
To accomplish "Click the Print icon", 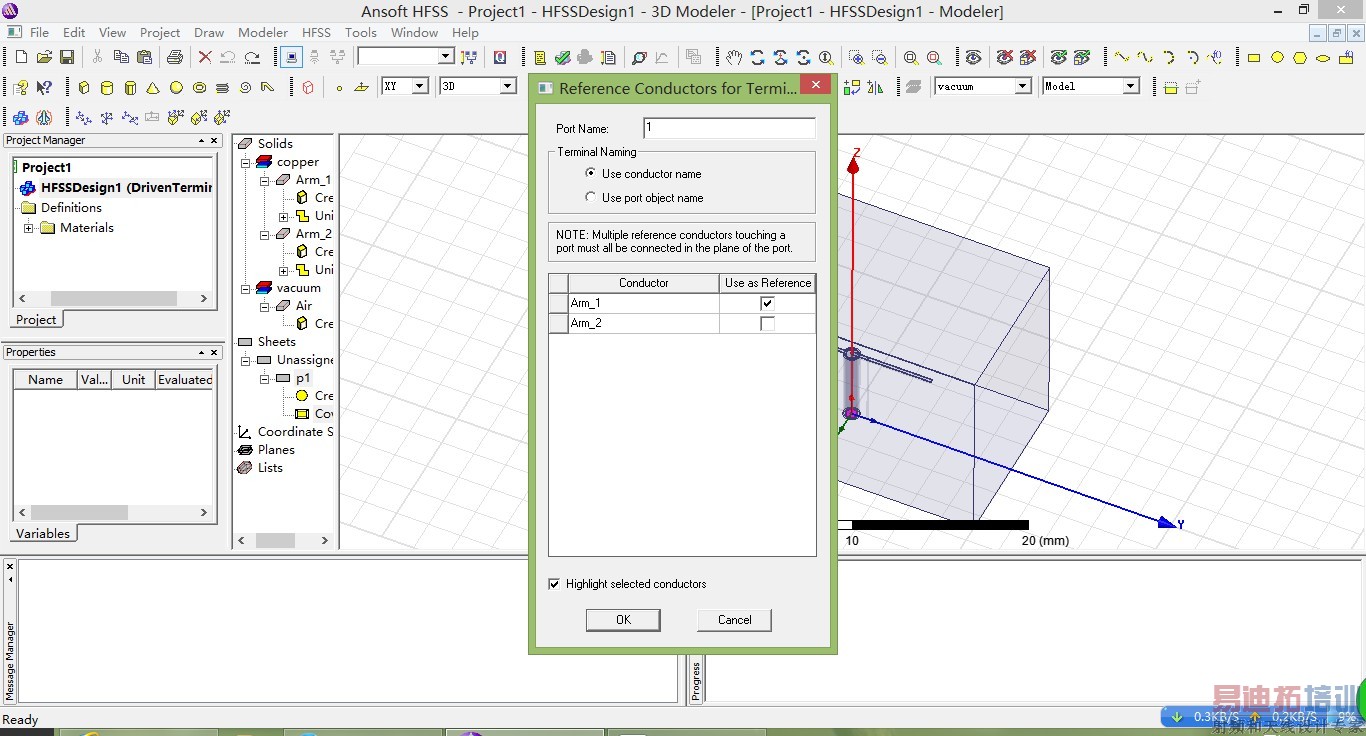I will pyautogui.click(x=175, y=57).
